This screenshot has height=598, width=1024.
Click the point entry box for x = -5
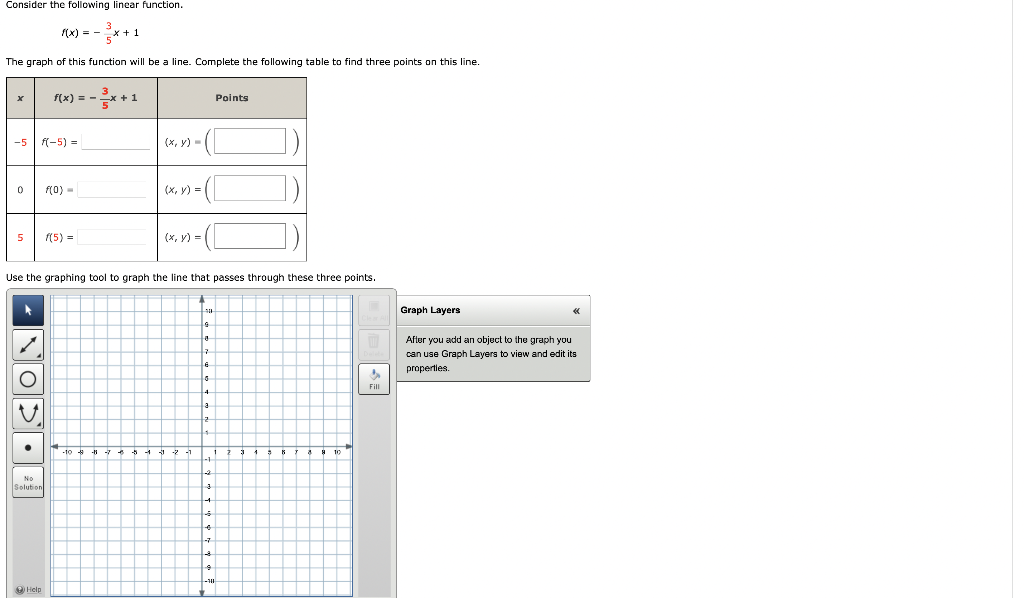pyautogui.click(x=248, y=140)
